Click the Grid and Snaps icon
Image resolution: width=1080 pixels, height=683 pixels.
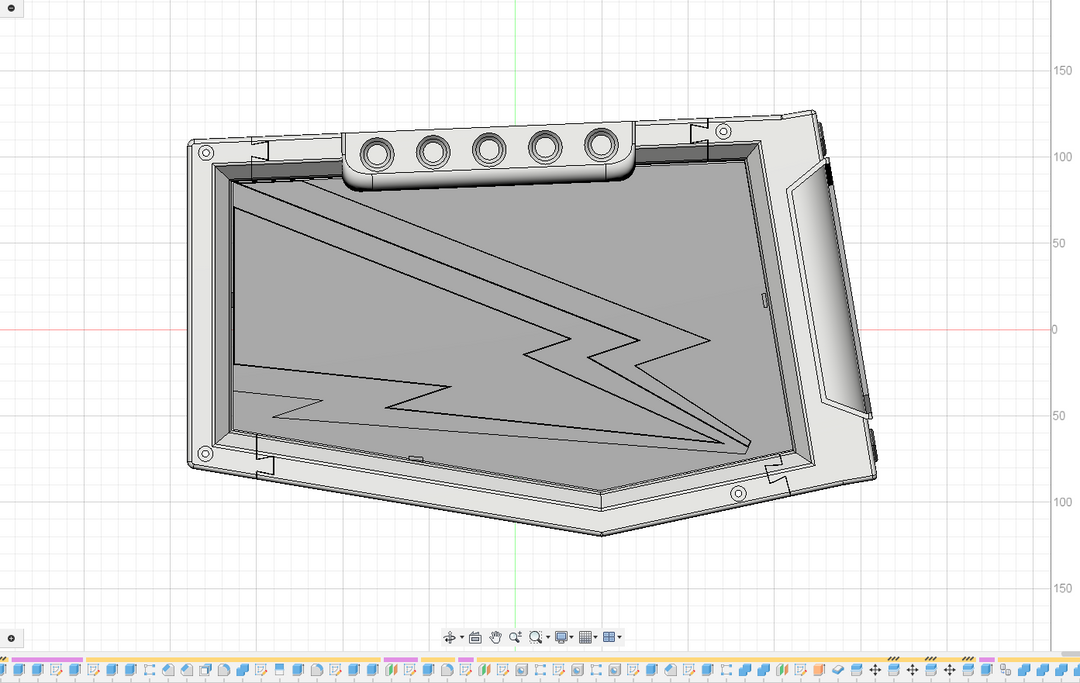584,637
